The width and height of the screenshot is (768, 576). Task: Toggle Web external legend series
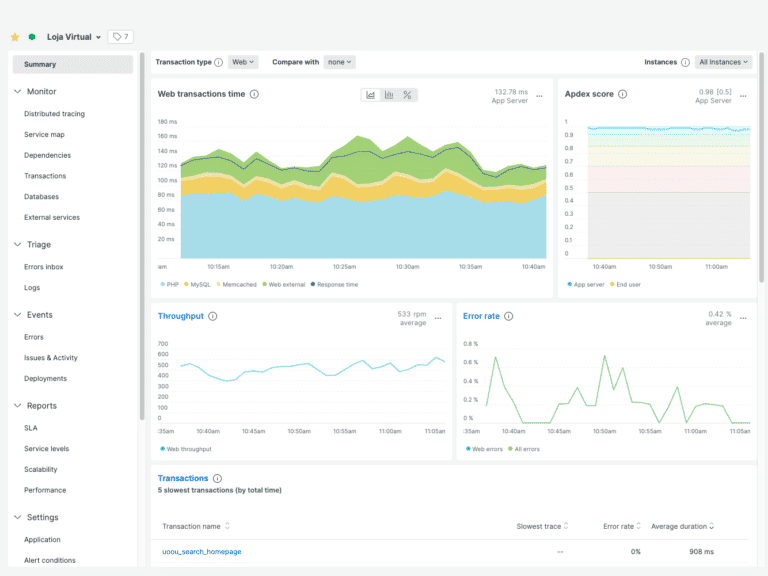pos(284,285)
